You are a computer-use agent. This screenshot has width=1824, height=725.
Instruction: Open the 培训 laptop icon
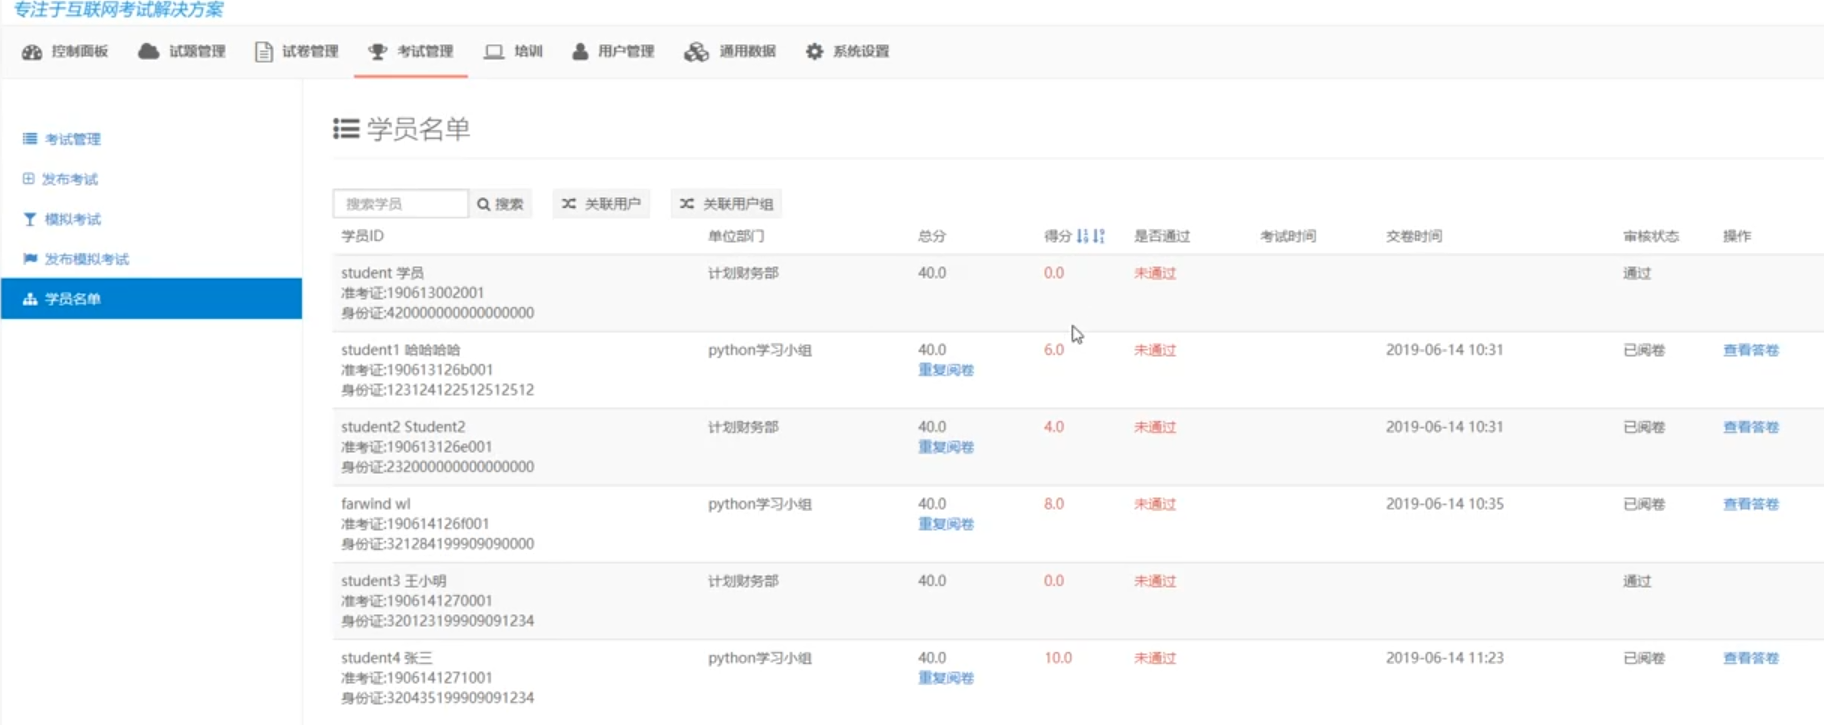point(494,52)
